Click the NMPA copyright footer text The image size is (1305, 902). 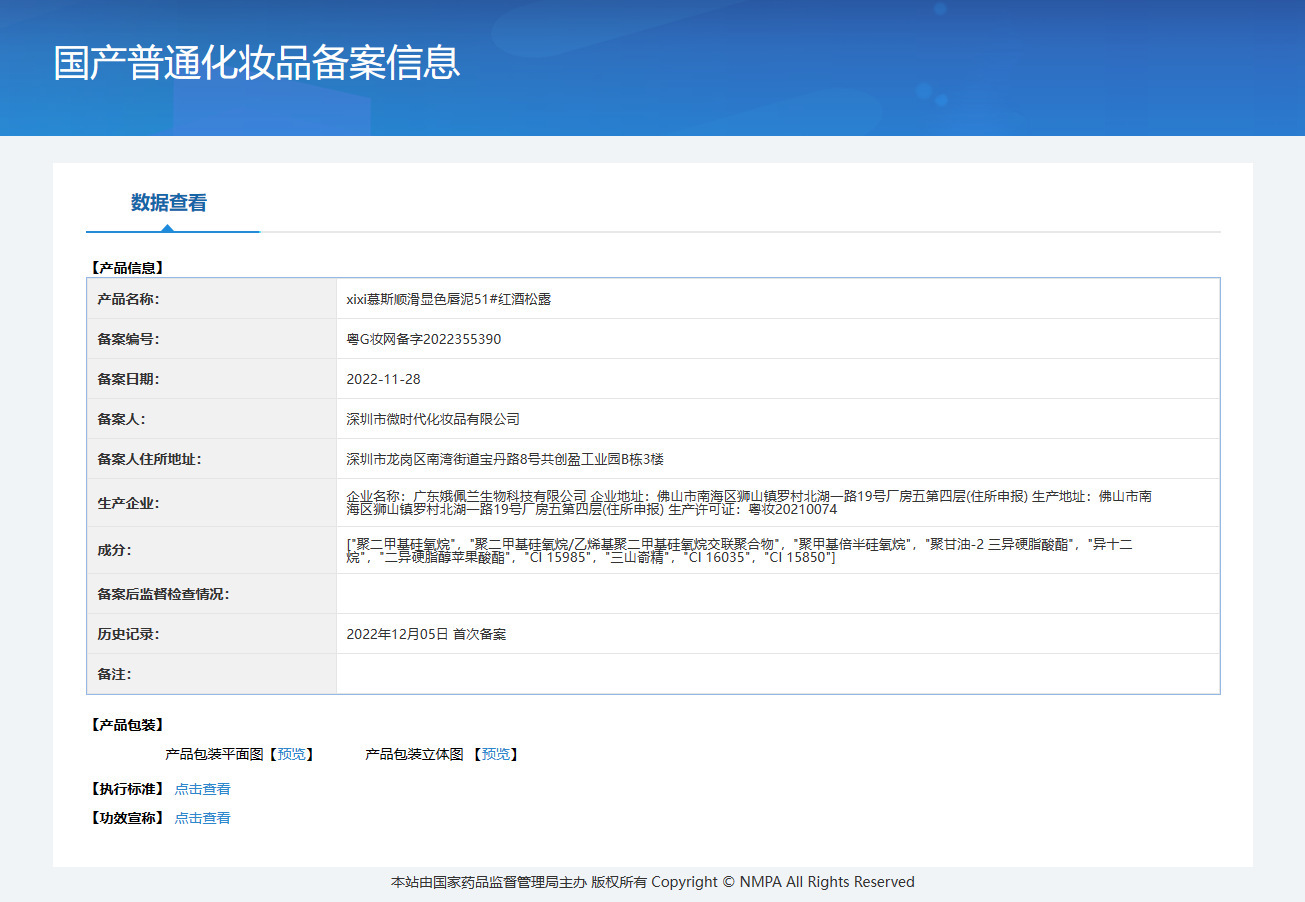pyautogui.click(x=652, y=882)
